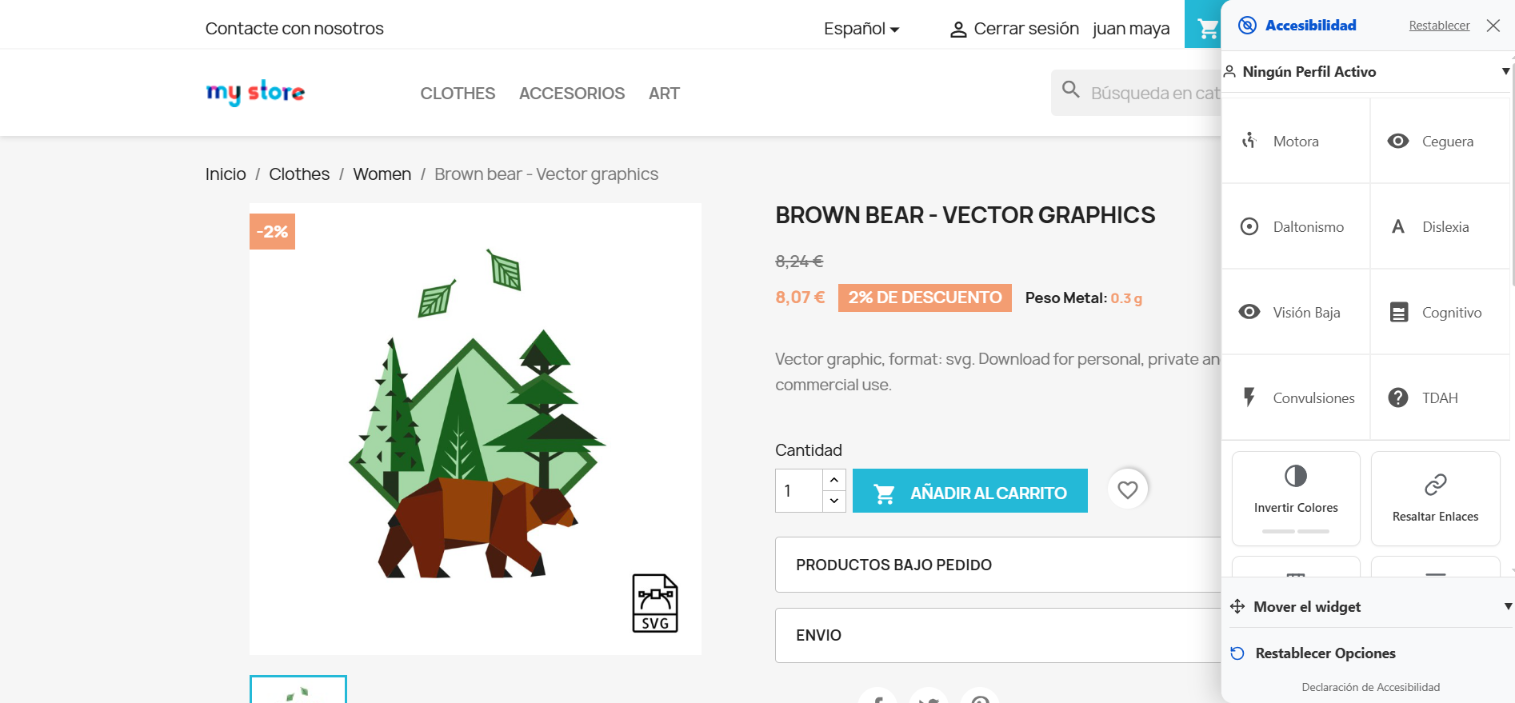Toggle the Resaltar Enlaces option
The image size is (1515, 703).
click(1435, 497)
